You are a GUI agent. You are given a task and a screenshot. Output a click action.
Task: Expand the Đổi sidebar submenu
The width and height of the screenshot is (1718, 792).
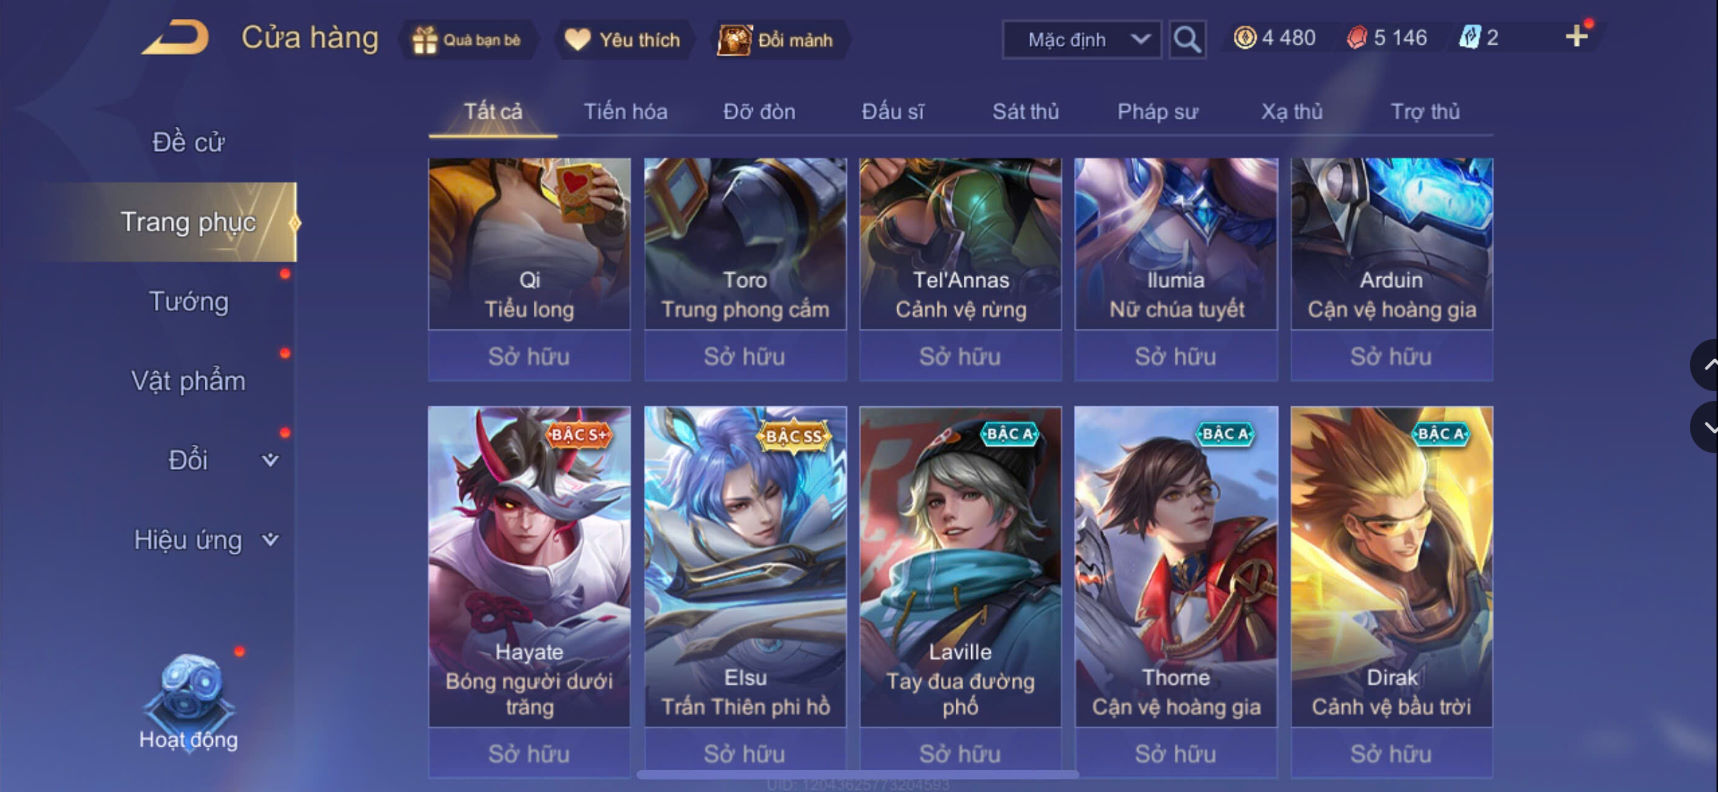[x=270, y=460]
